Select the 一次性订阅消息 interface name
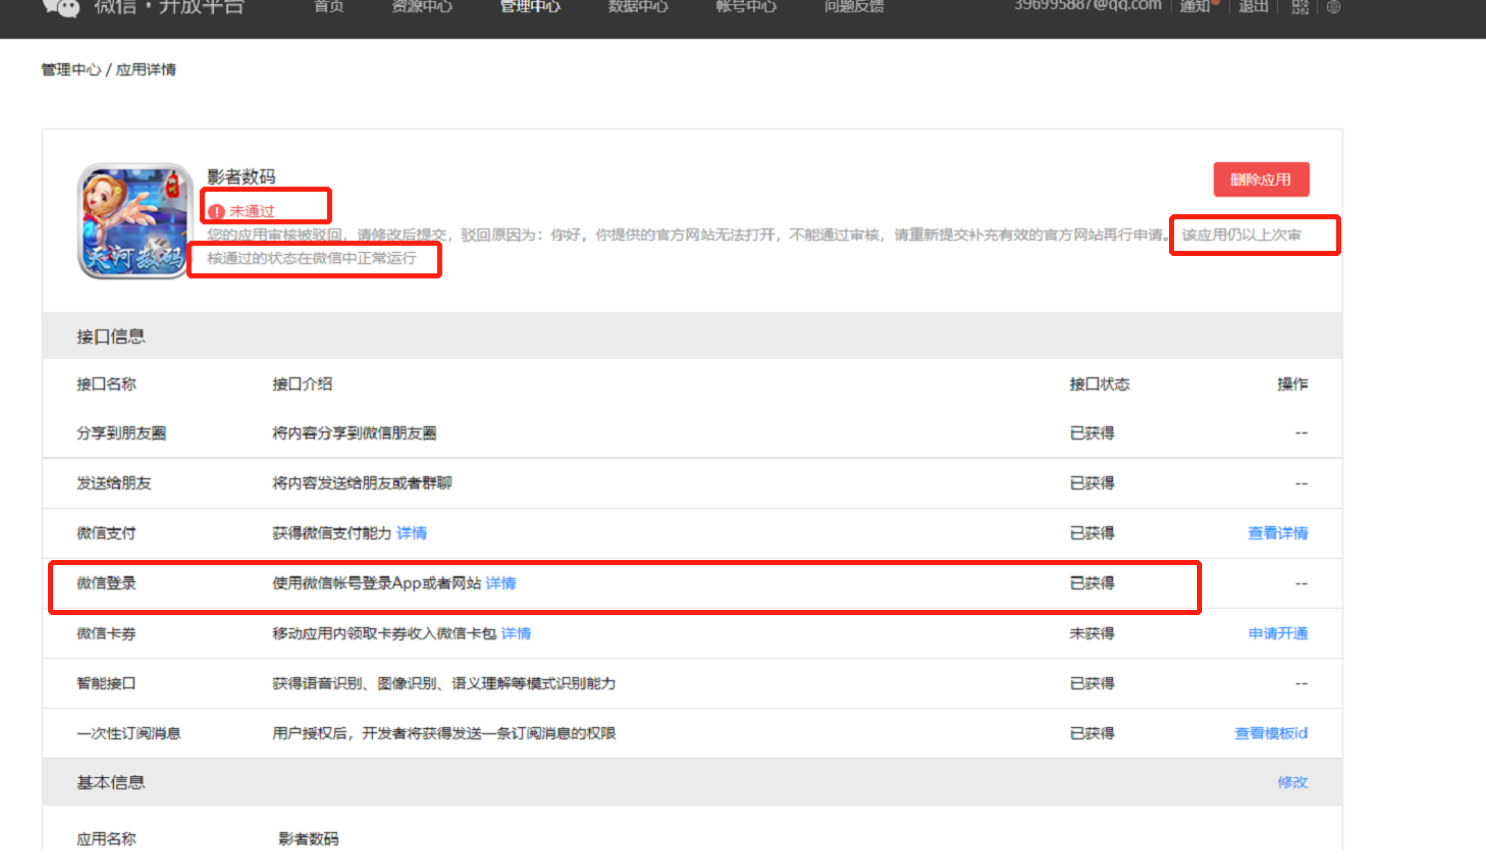Image resolution: width=1486 pixels, height=861 pixels. [129, 733]
